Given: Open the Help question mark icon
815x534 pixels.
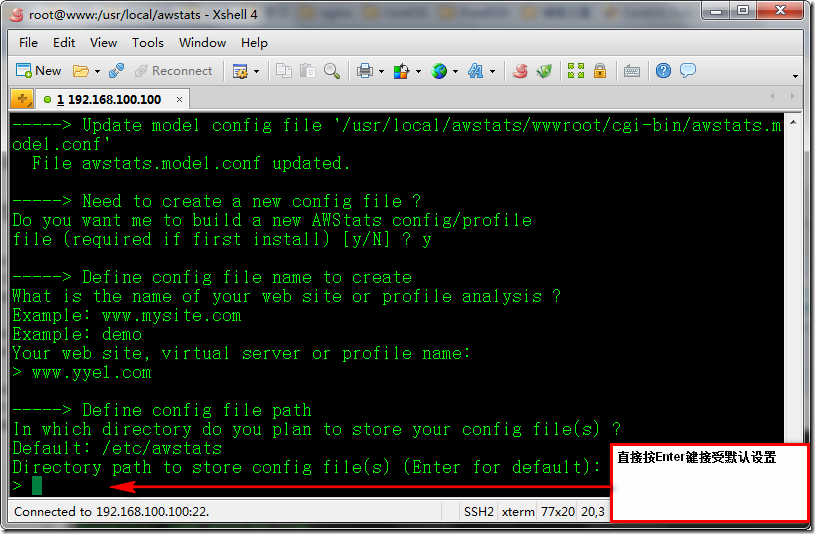Looking at the screenshot, I should tap(663, 70).
